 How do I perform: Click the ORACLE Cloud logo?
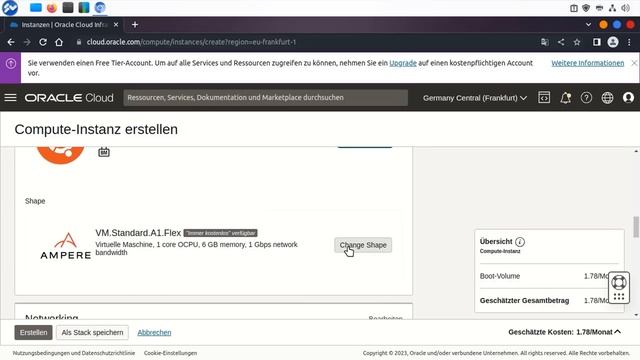click(69, 98)
